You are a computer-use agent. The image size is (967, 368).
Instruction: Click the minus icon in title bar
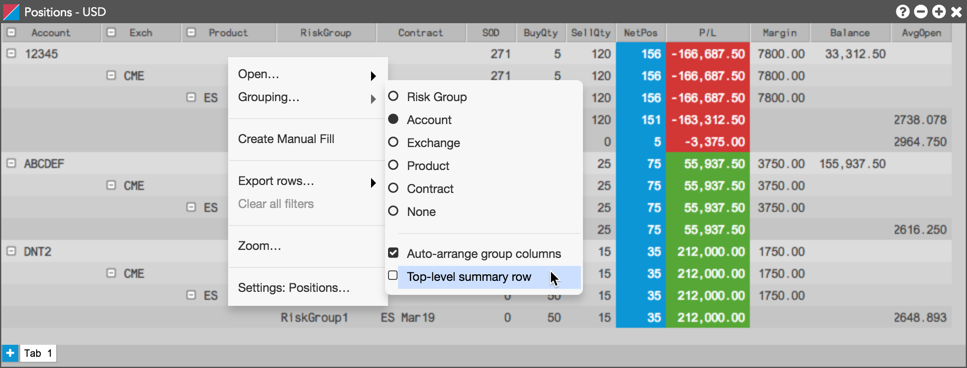click(x=921, y=11)
